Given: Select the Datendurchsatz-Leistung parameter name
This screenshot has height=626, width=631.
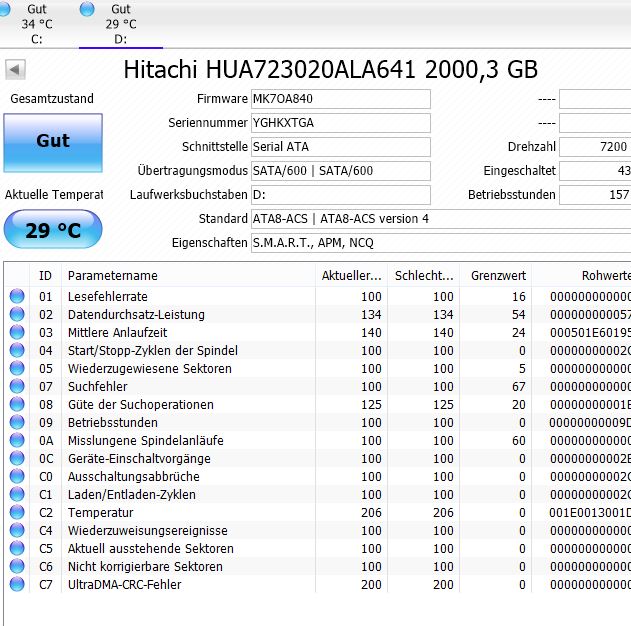Looking at the screenshot, I should pyautogui.click(x=136, y=315).
